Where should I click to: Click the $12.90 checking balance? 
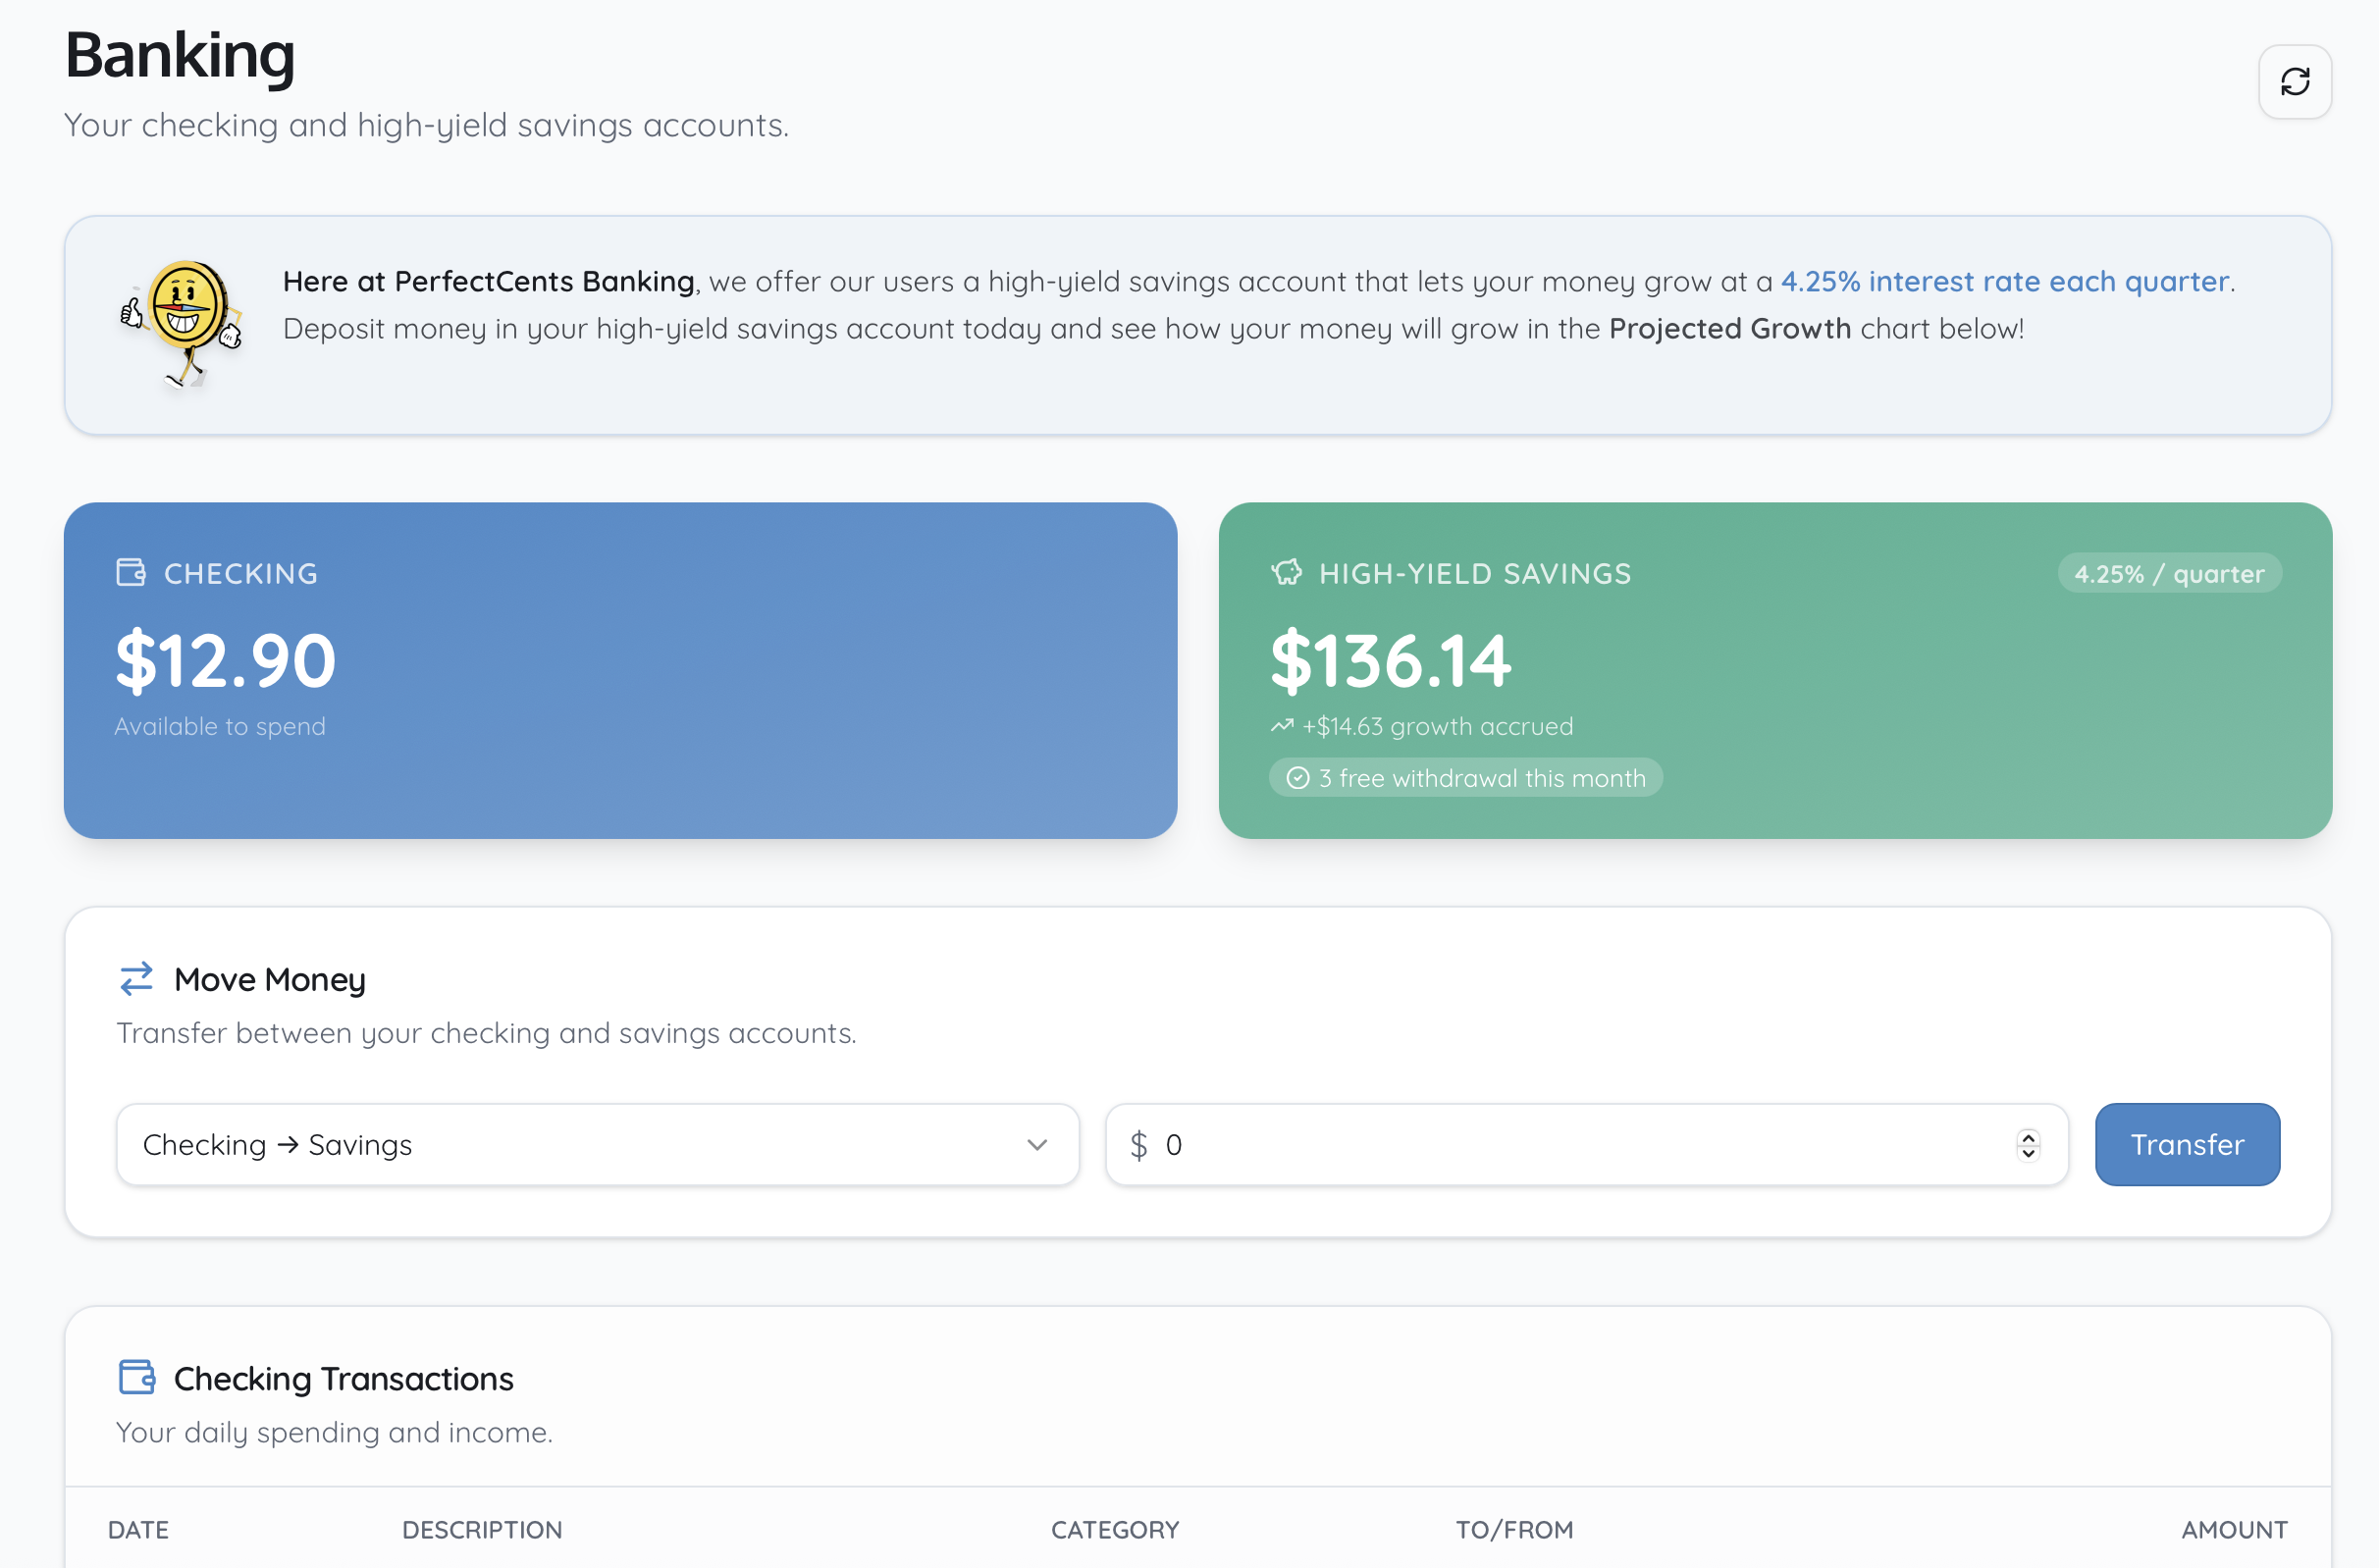[225, 660]
